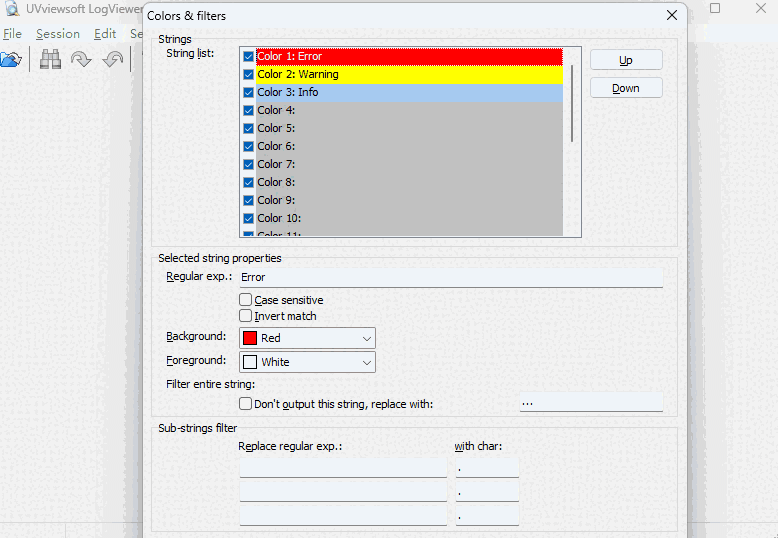
Task: Uncheck the Color 1: Error checkbox
Action: tap(249, 57)
